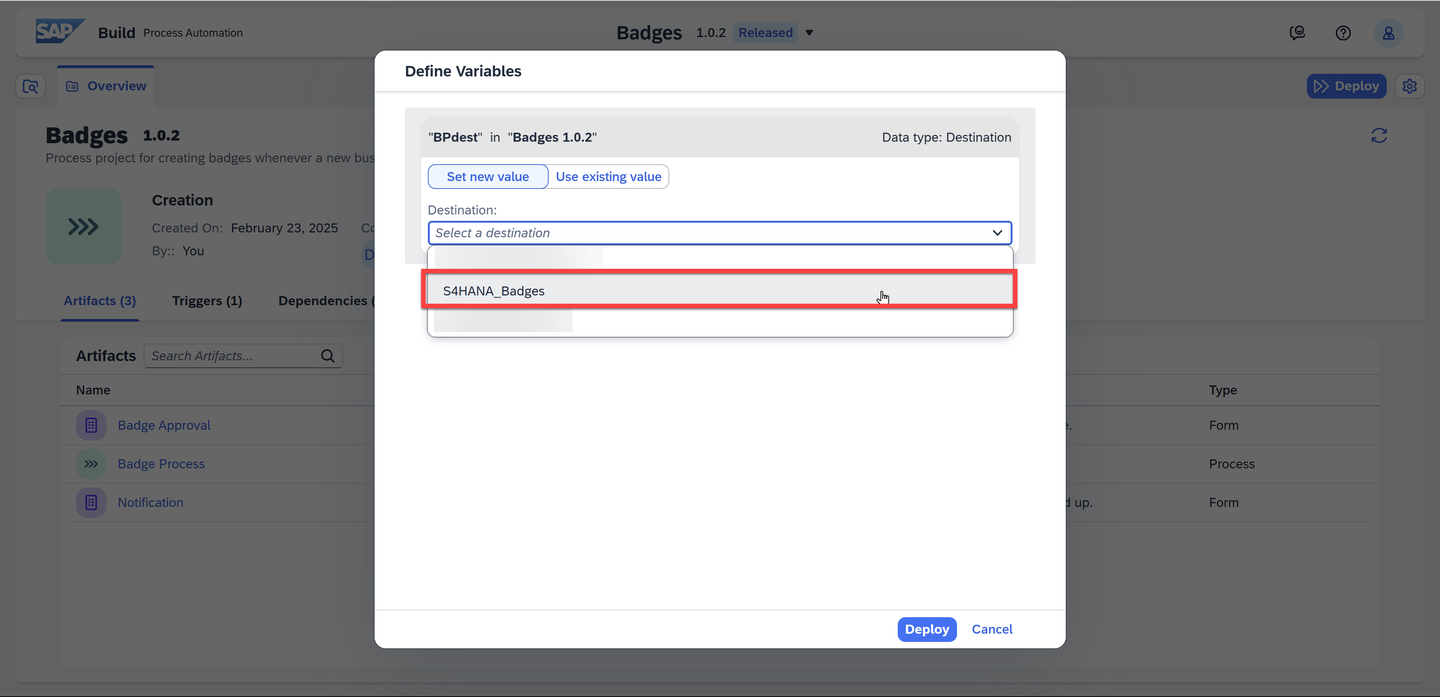Click the Badge Process artifact icon

pos(91,464)
